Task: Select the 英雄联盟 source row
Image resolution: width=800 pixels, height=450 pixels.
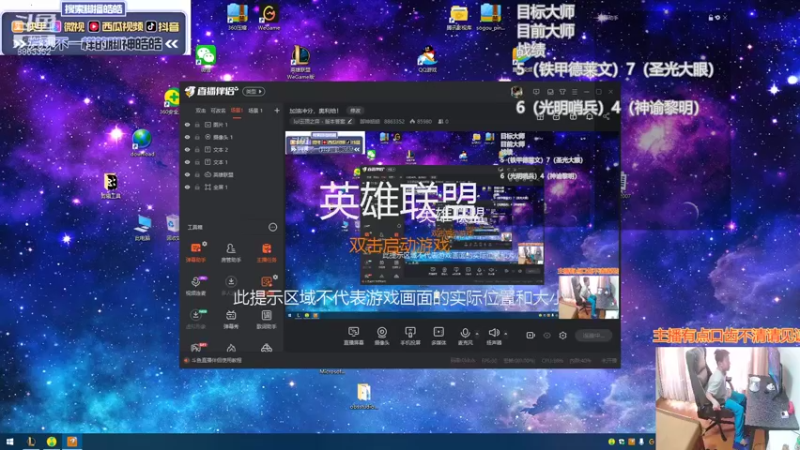Action: (x=232, y=174)
